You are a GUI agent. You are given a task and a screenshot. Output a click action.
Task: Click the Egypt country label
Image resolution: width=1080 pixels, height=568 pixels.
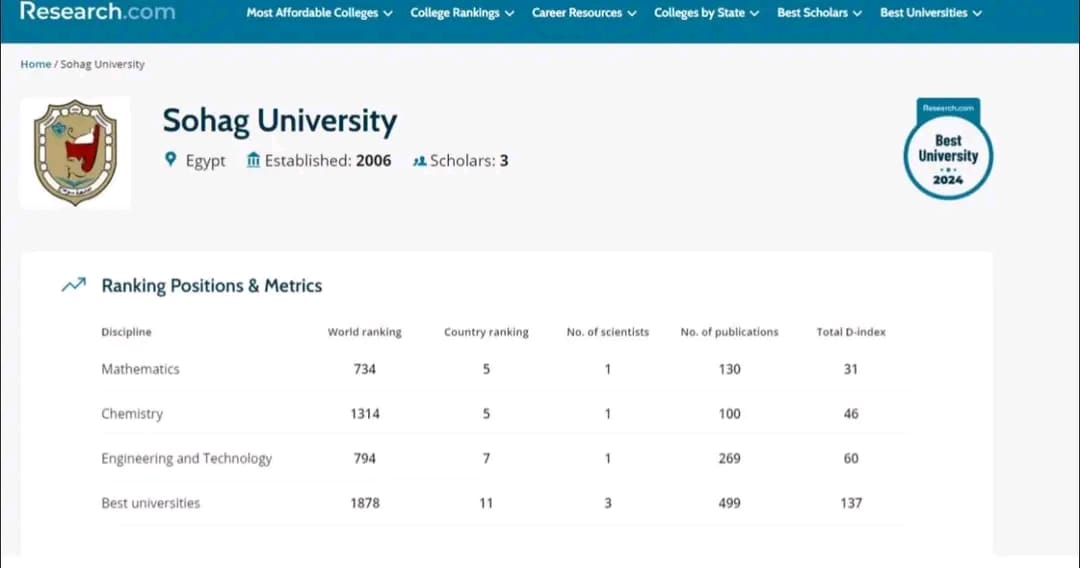pyautogui.click(x=205, y=161)
